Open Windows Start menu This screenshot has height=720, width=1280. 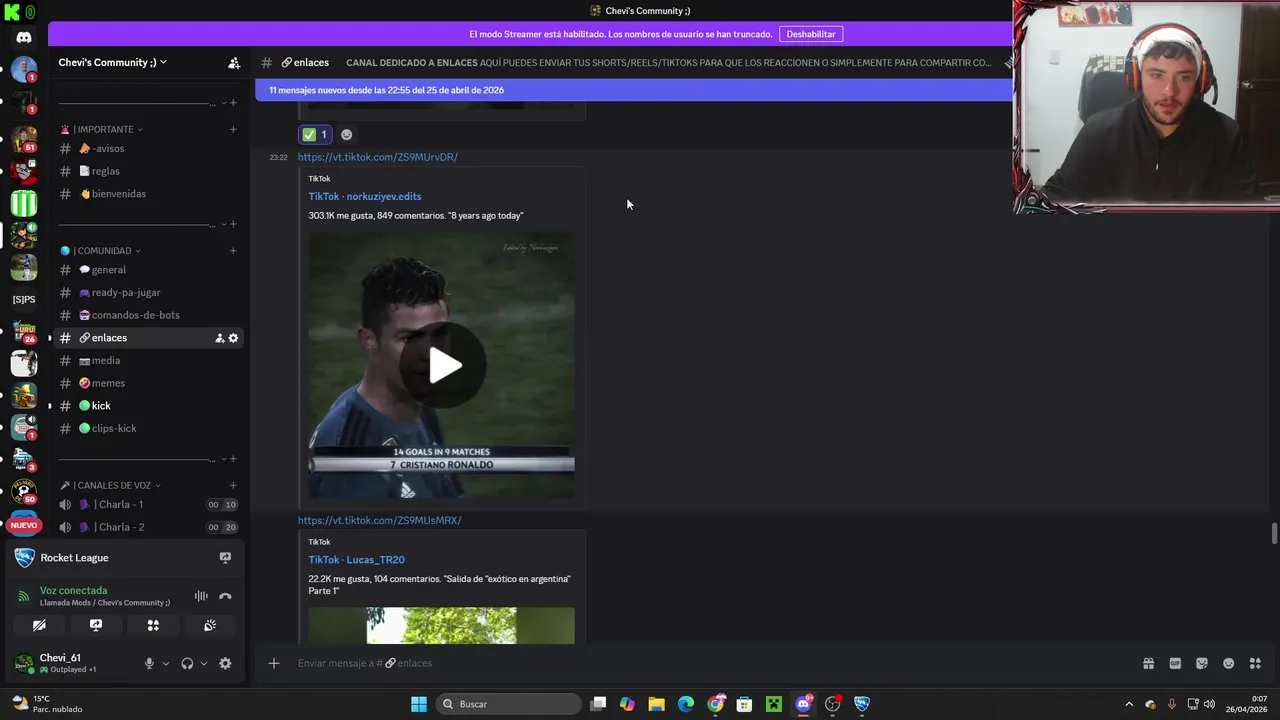pyautogui.click(x=419, y=704)
